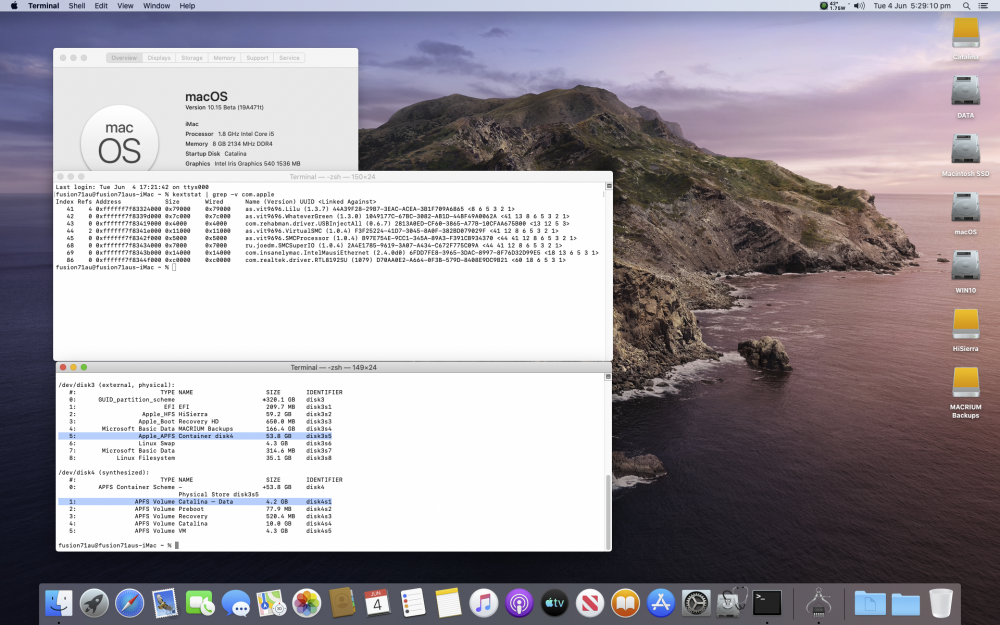Open the View menu
This screenshot has width=1000, height=625.
click(x=125, y=6)
